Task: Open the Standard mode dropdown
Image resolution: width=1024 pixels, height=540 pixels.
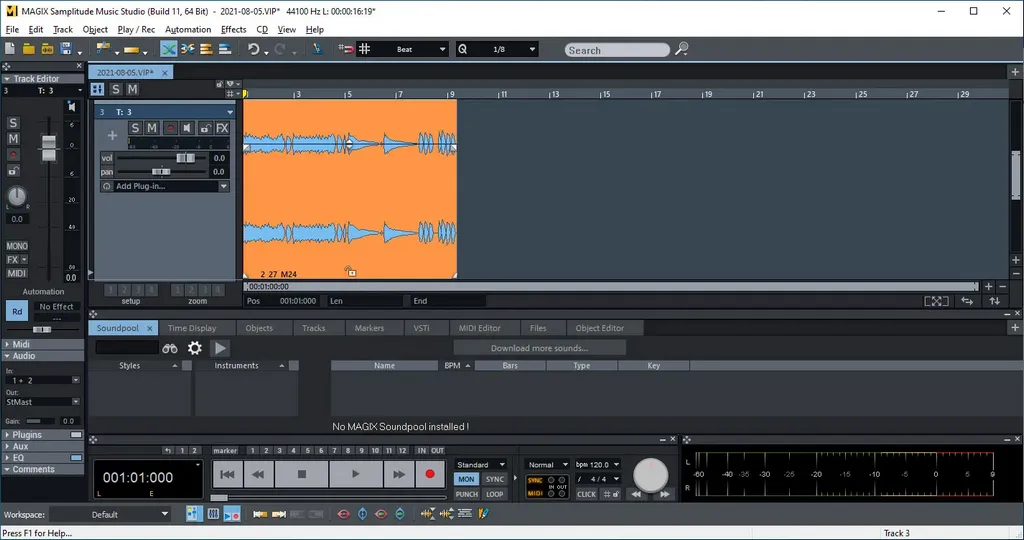Action: click(481, 465)
